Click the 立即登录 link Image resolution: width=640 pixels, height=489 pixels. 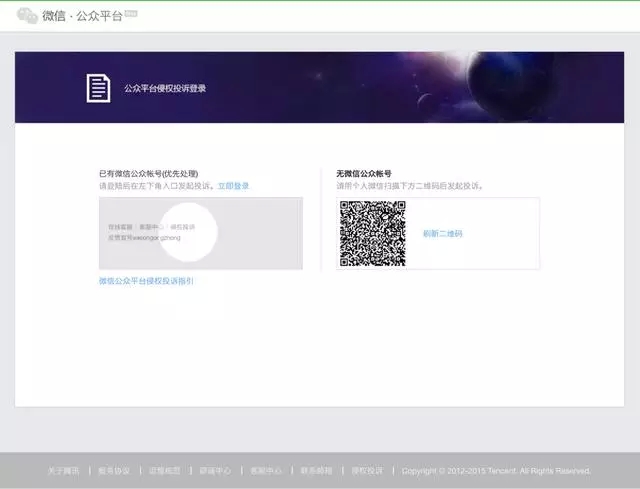tap(233, 186)
